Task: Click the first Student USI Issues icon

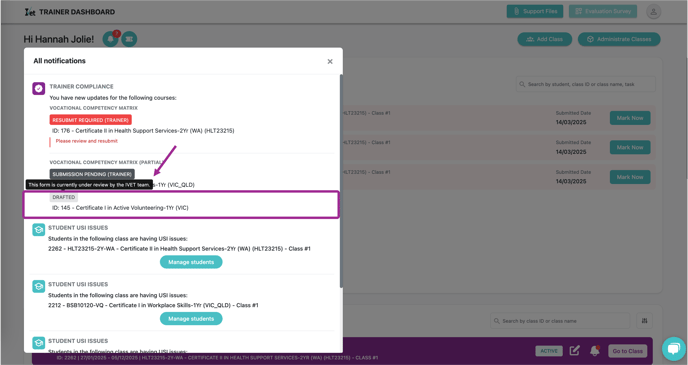Action: (39, 229)
